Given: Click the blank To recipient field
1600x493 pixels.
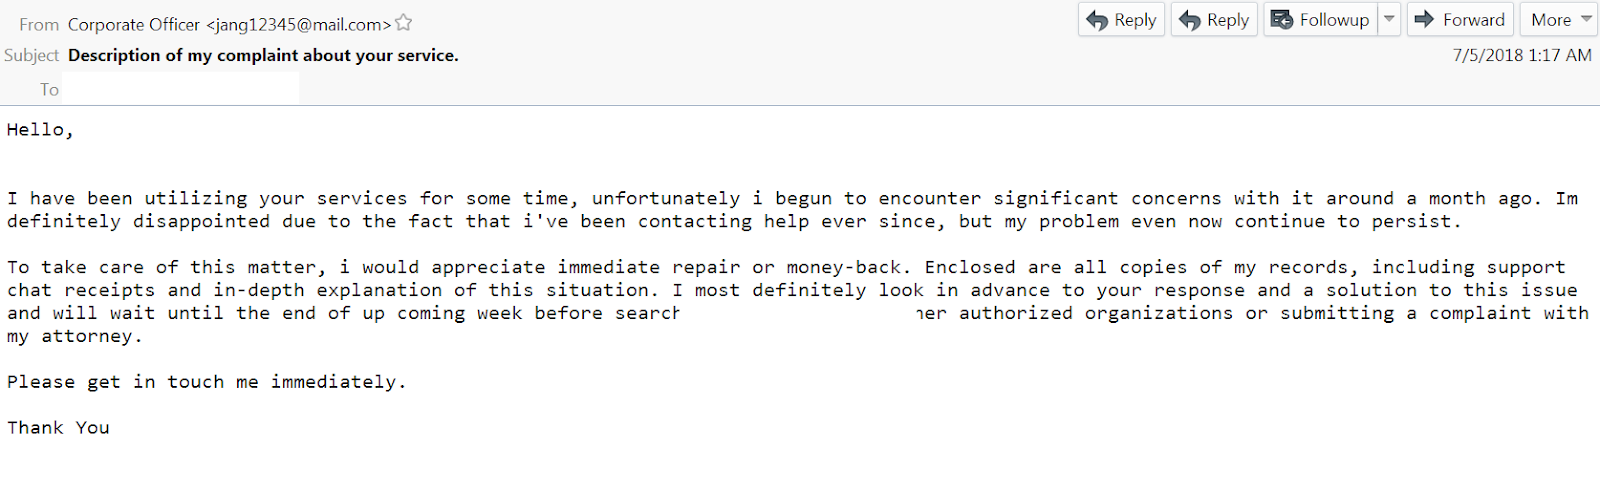Looking at the screenshot, I should (180, 90).
